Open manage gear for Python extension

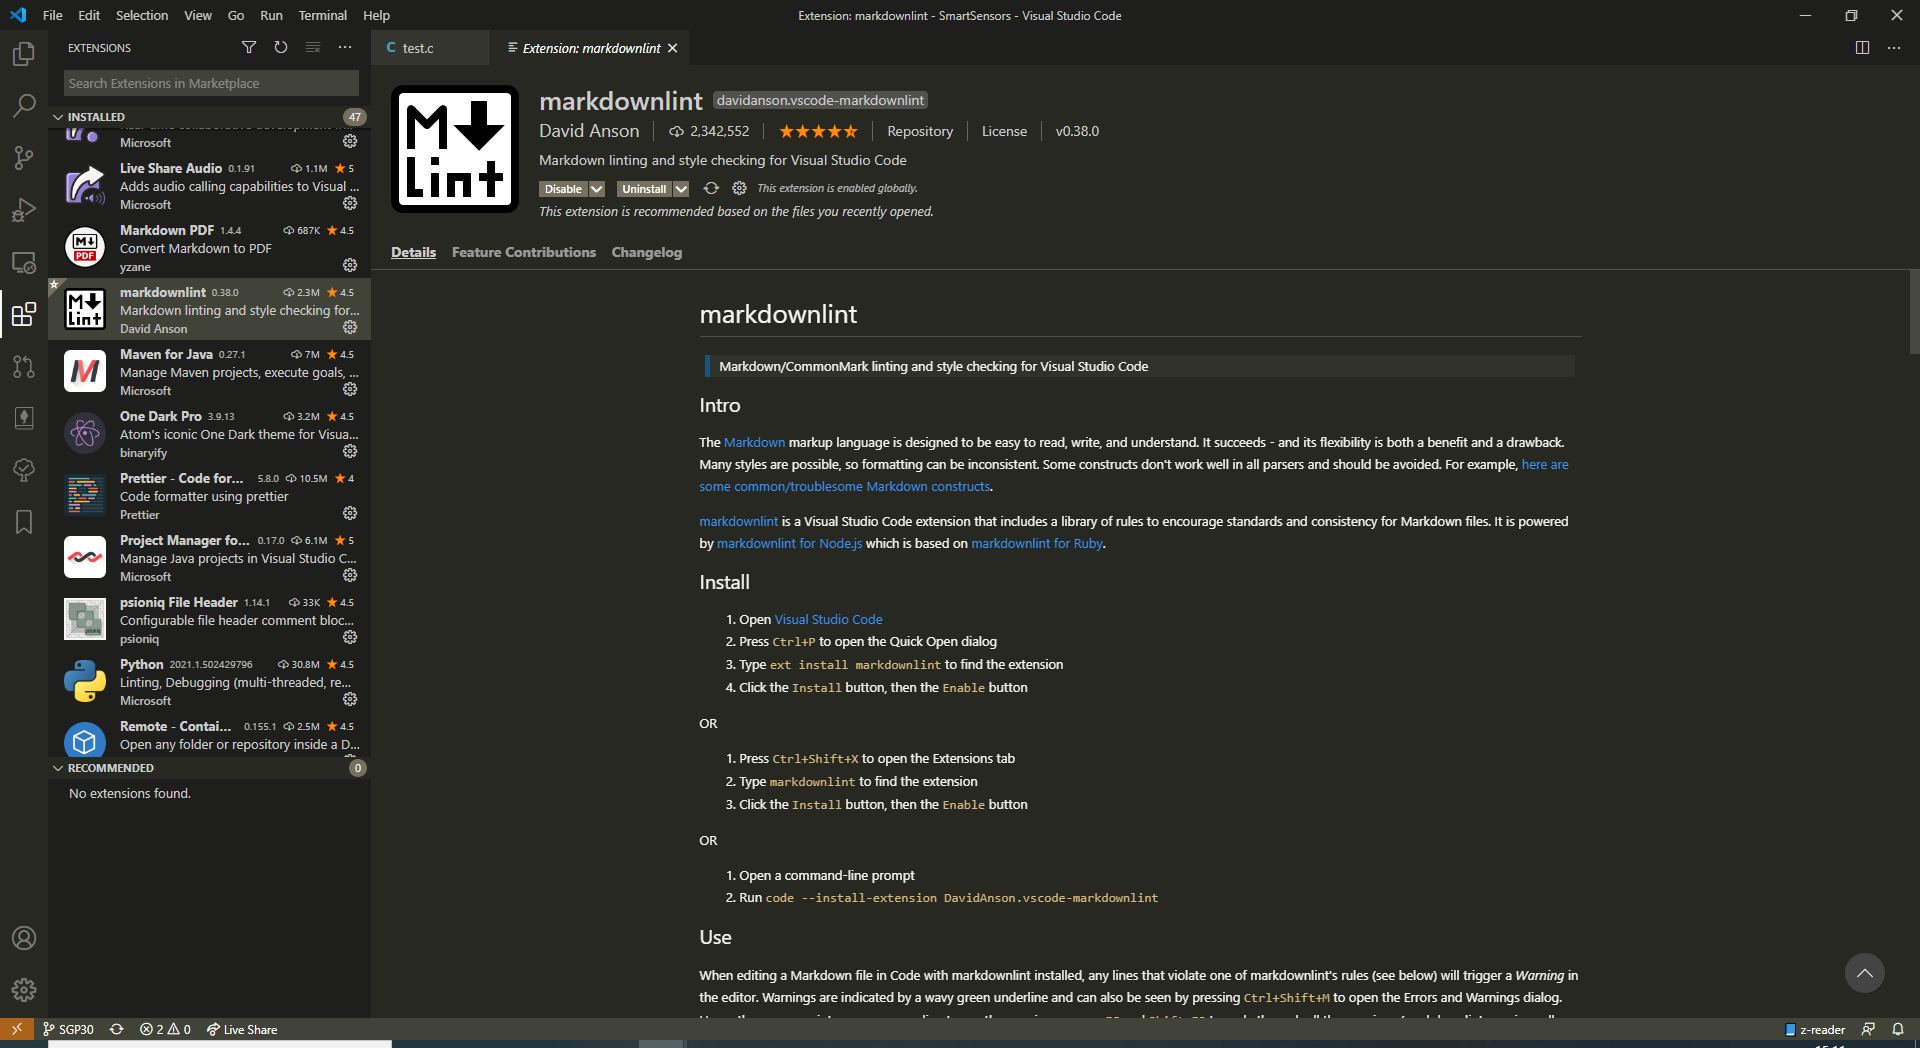point(350,700)
